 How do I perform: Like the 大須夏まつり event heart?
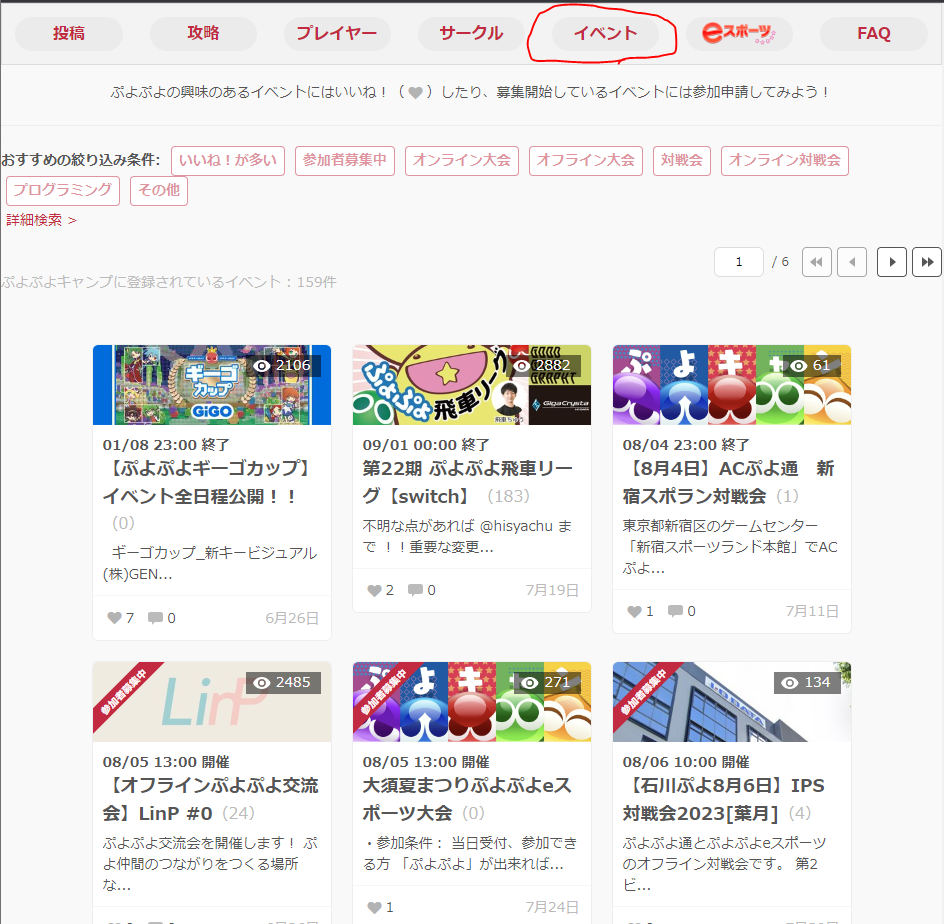374,907
